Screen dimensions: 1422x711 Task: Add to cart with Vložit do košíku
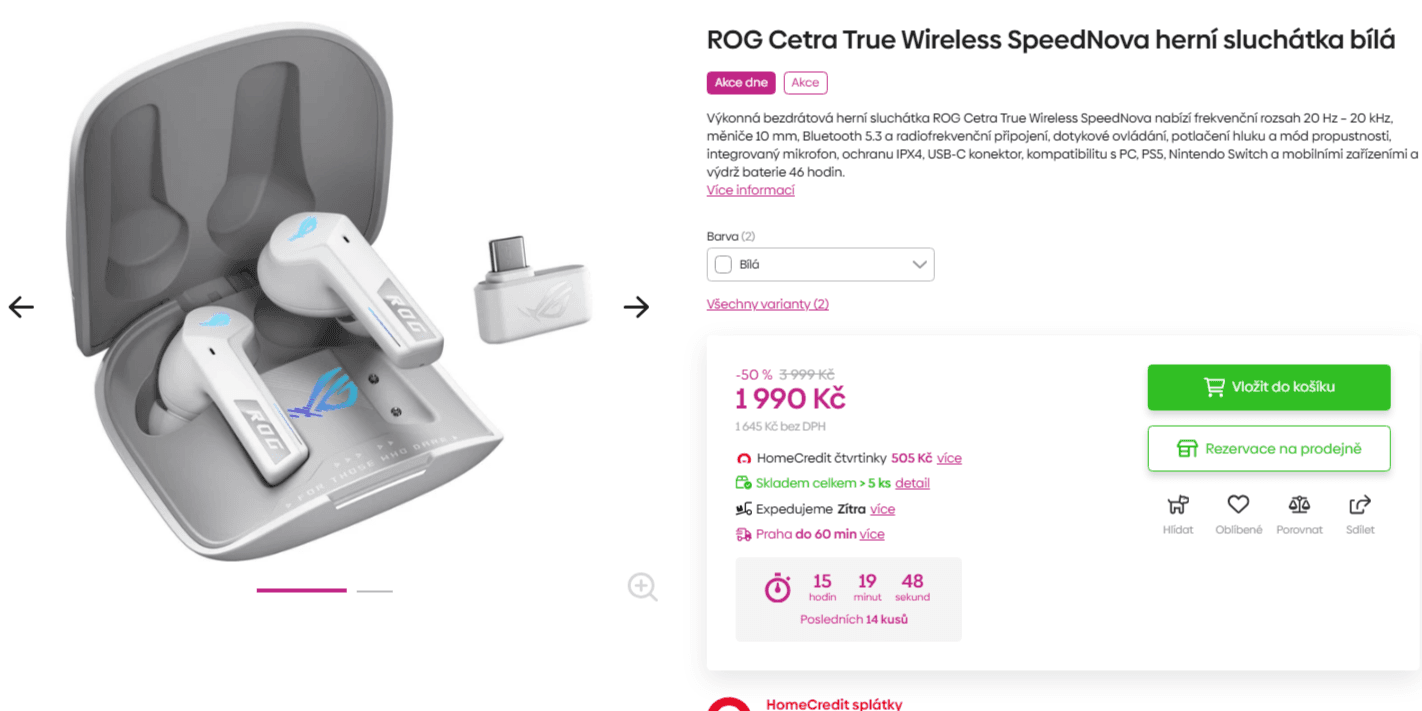point(1268,387)
